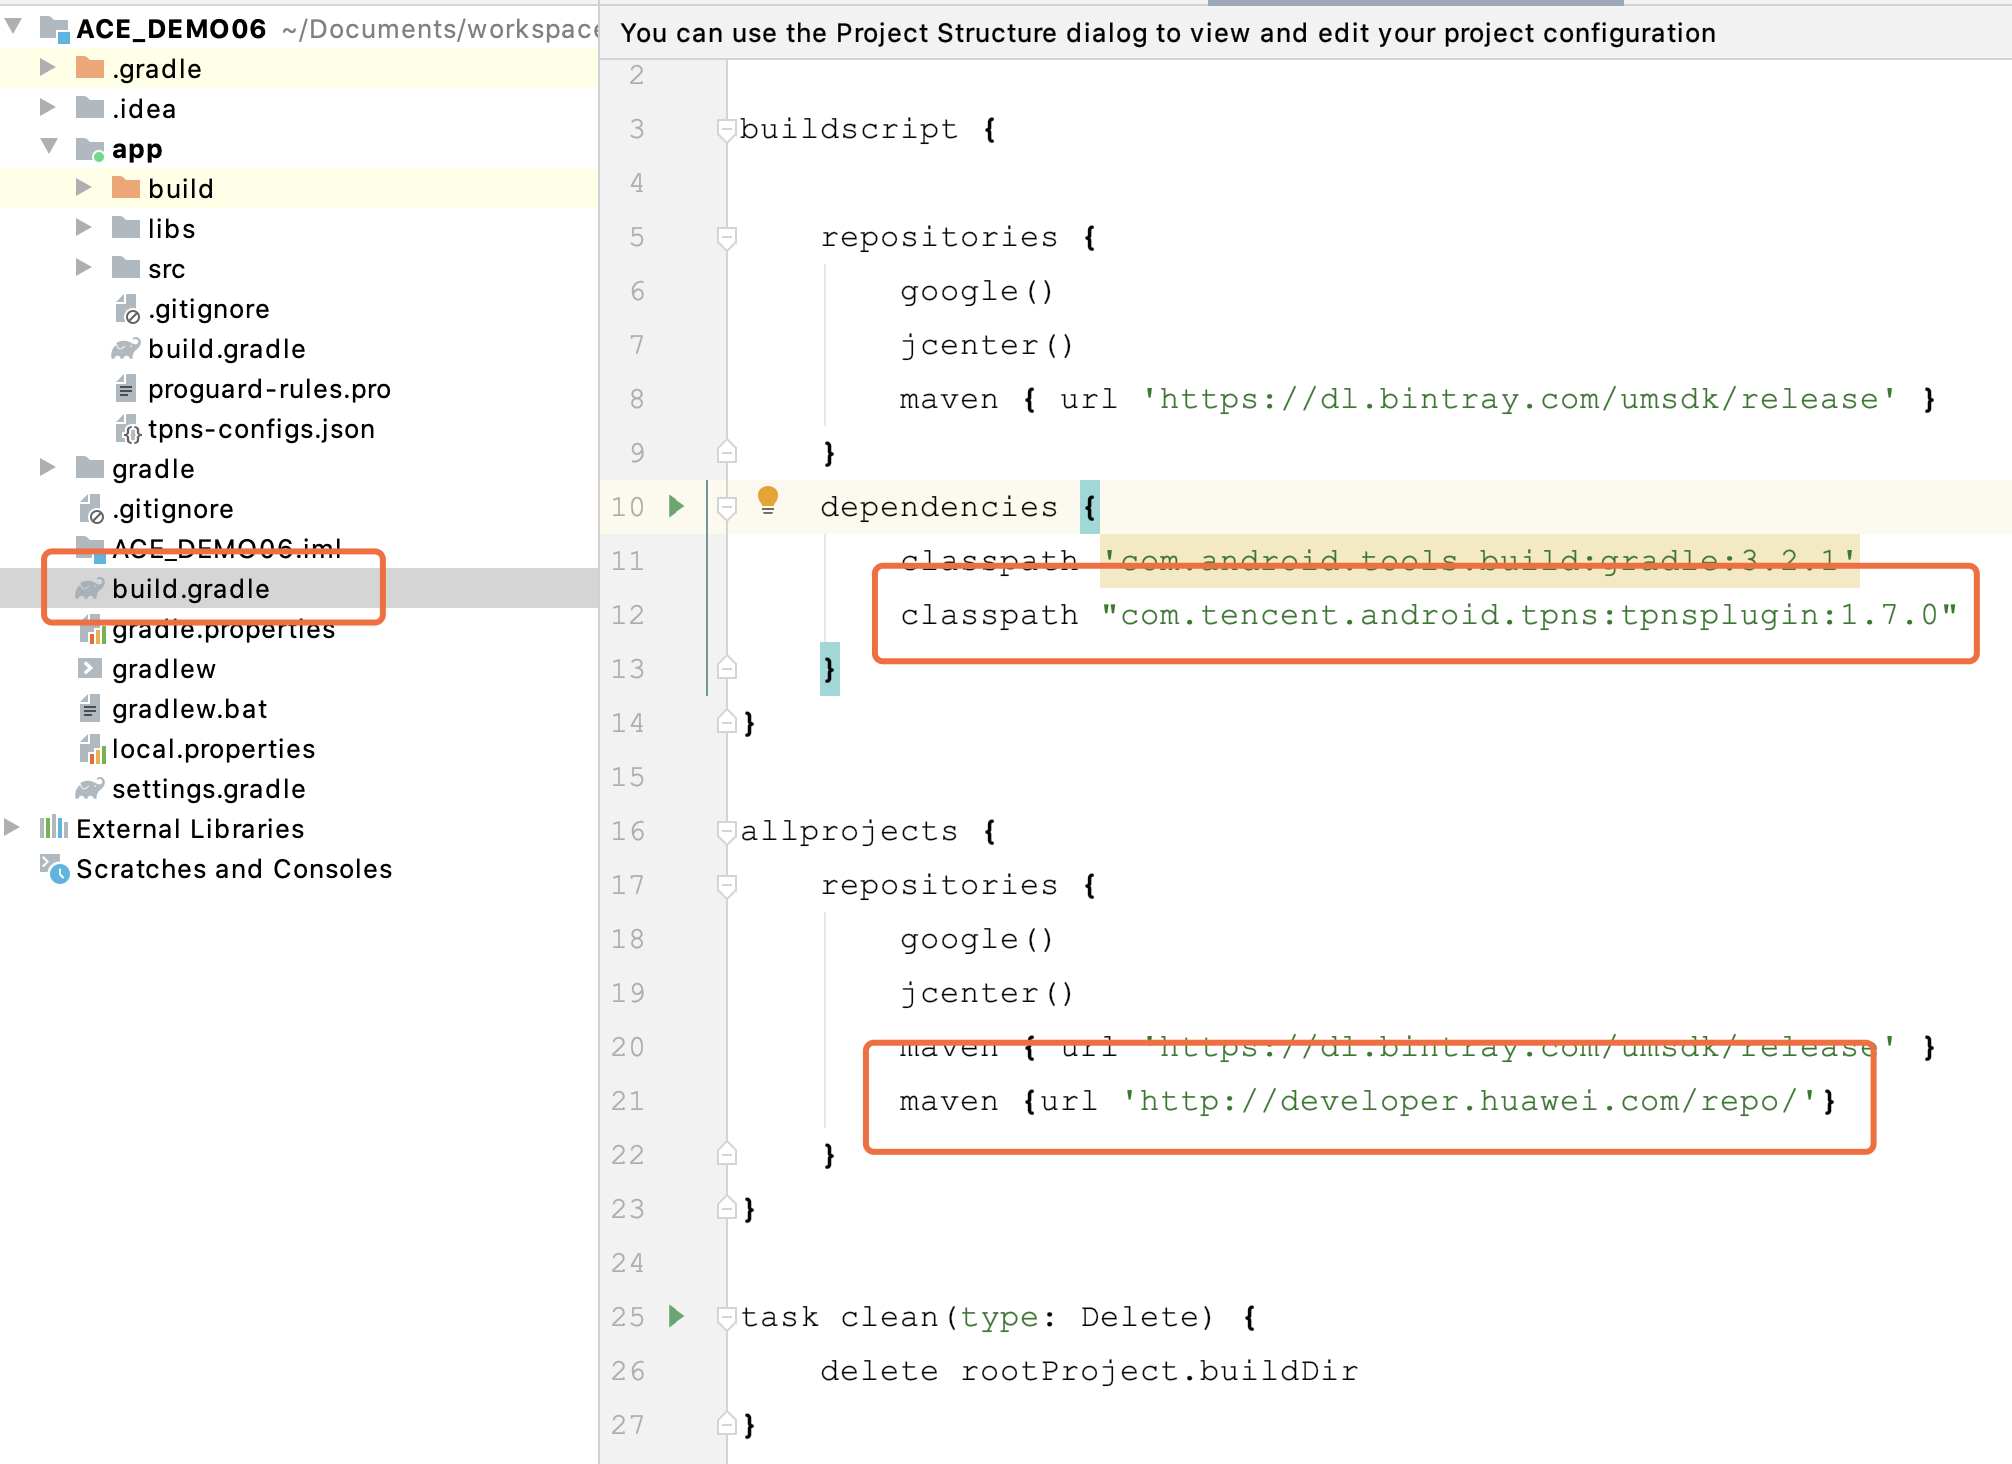
Task: Collapse the app module folder
Action: coord(49,147)
